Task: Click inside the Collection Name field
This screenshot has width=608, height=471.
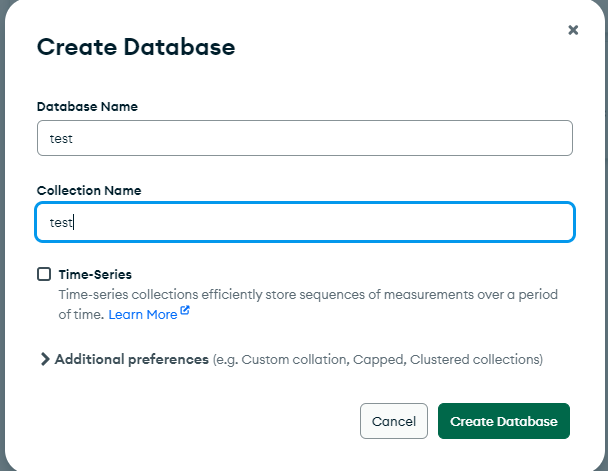Action: point(304,223)
